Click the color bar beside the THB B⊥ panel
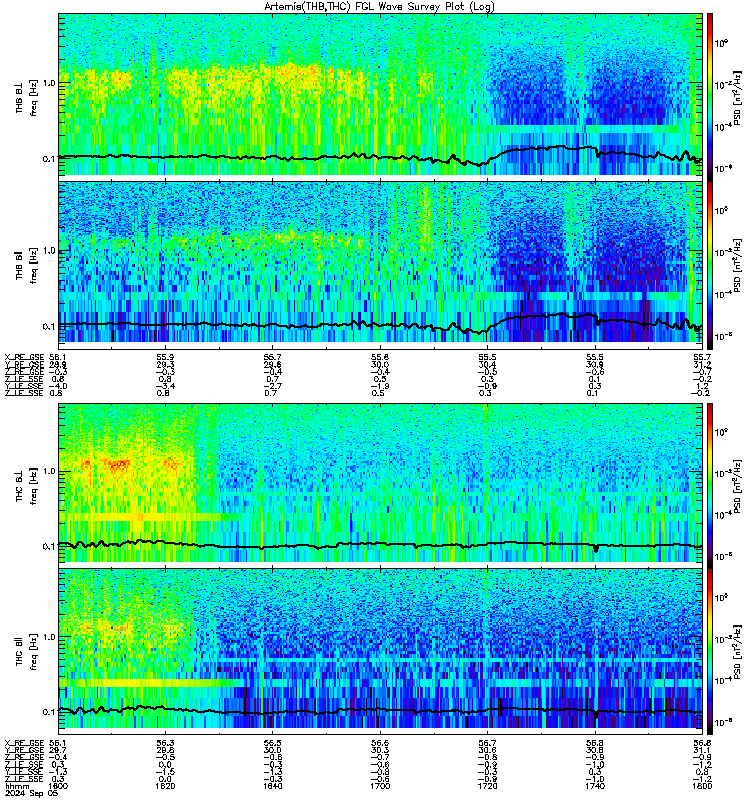The height and width of the screenshot is (800, 750). (710, 97)
